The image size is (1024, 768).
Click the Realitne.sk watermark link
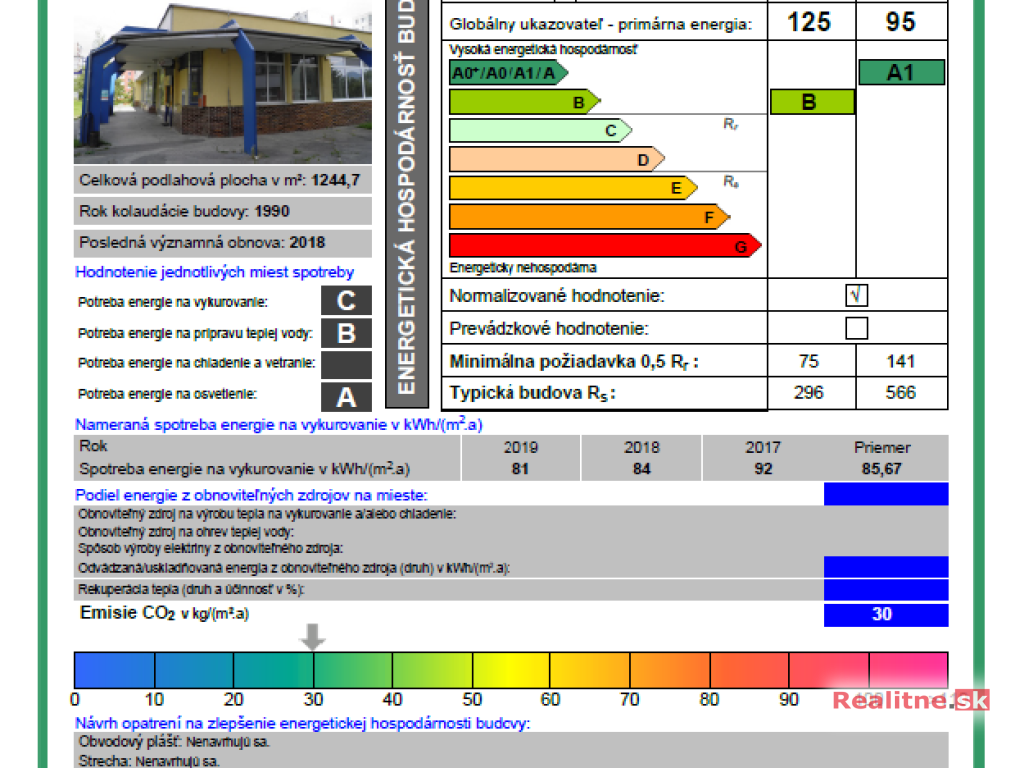[910, 700]
